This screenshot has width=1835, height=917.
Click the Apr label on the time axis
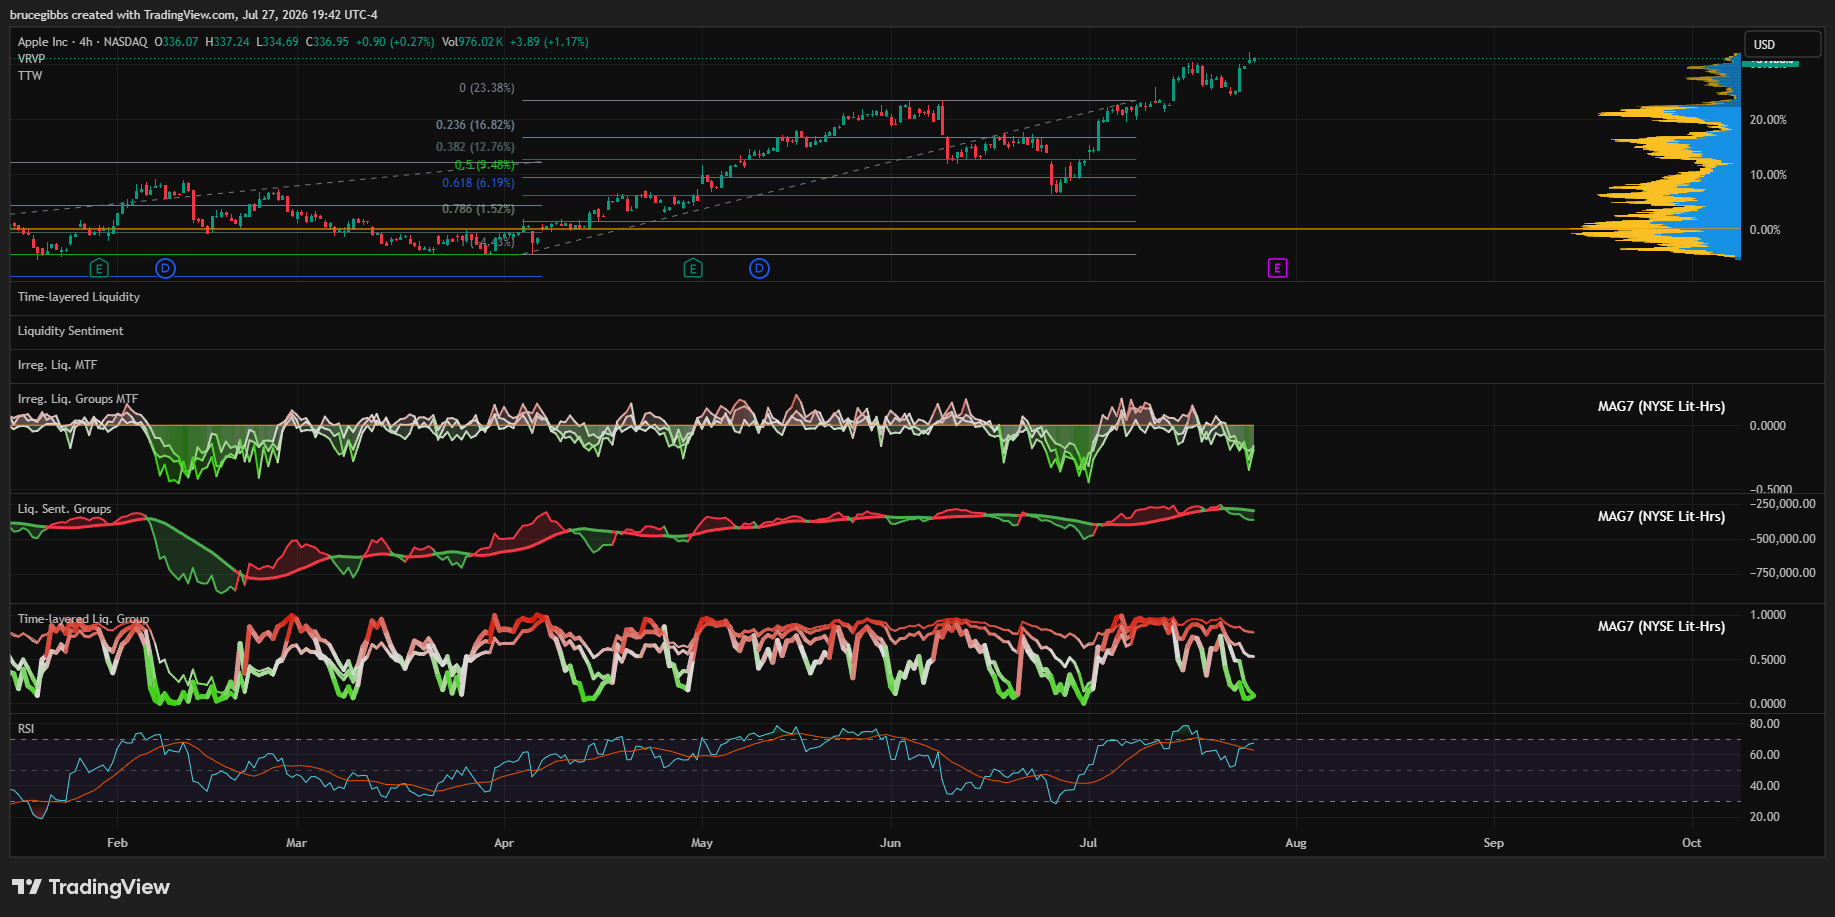point(504,843)
